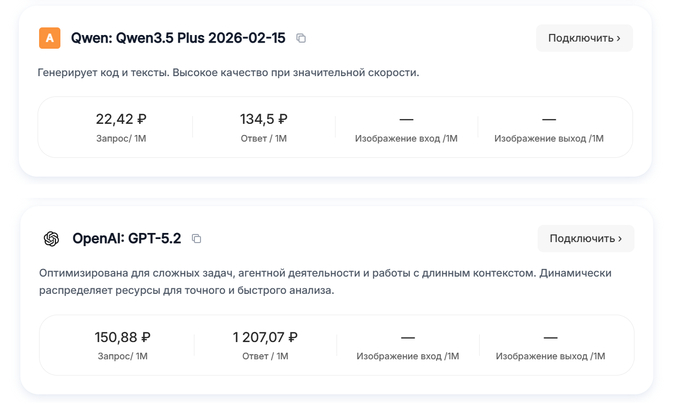This screenshot has height=406, width=700.
Task: Select the 150,88 ₽ request price
Action: (x=122, y=338)
